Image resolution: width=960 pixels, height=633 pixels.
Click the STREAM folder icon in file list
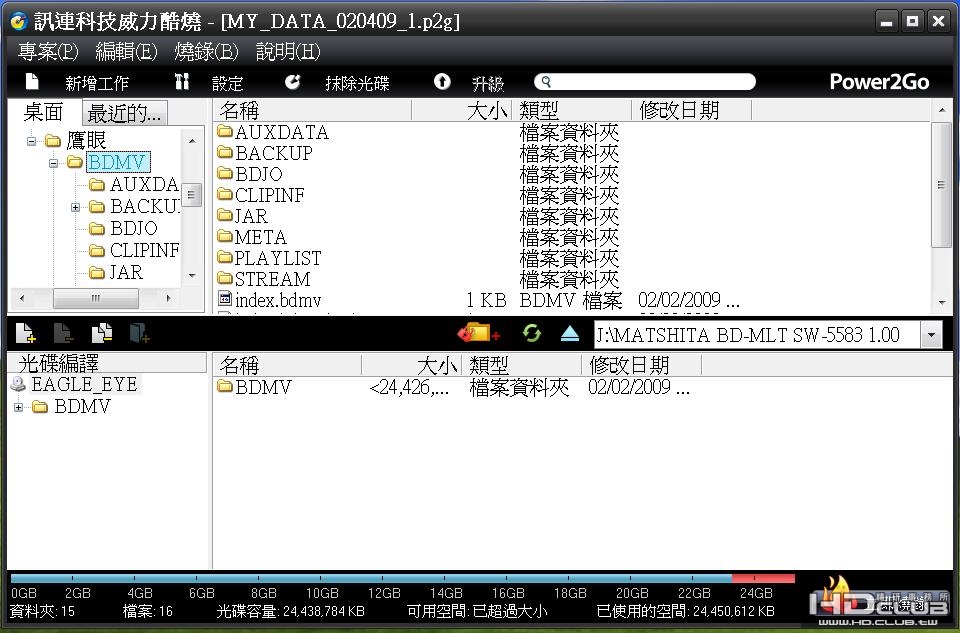click(225, 278)
